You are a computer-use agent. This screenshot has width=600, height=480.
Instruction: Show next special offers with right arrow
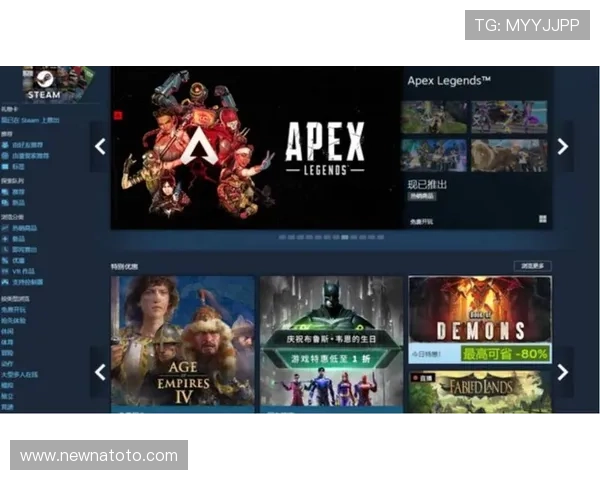click(562, 372)
